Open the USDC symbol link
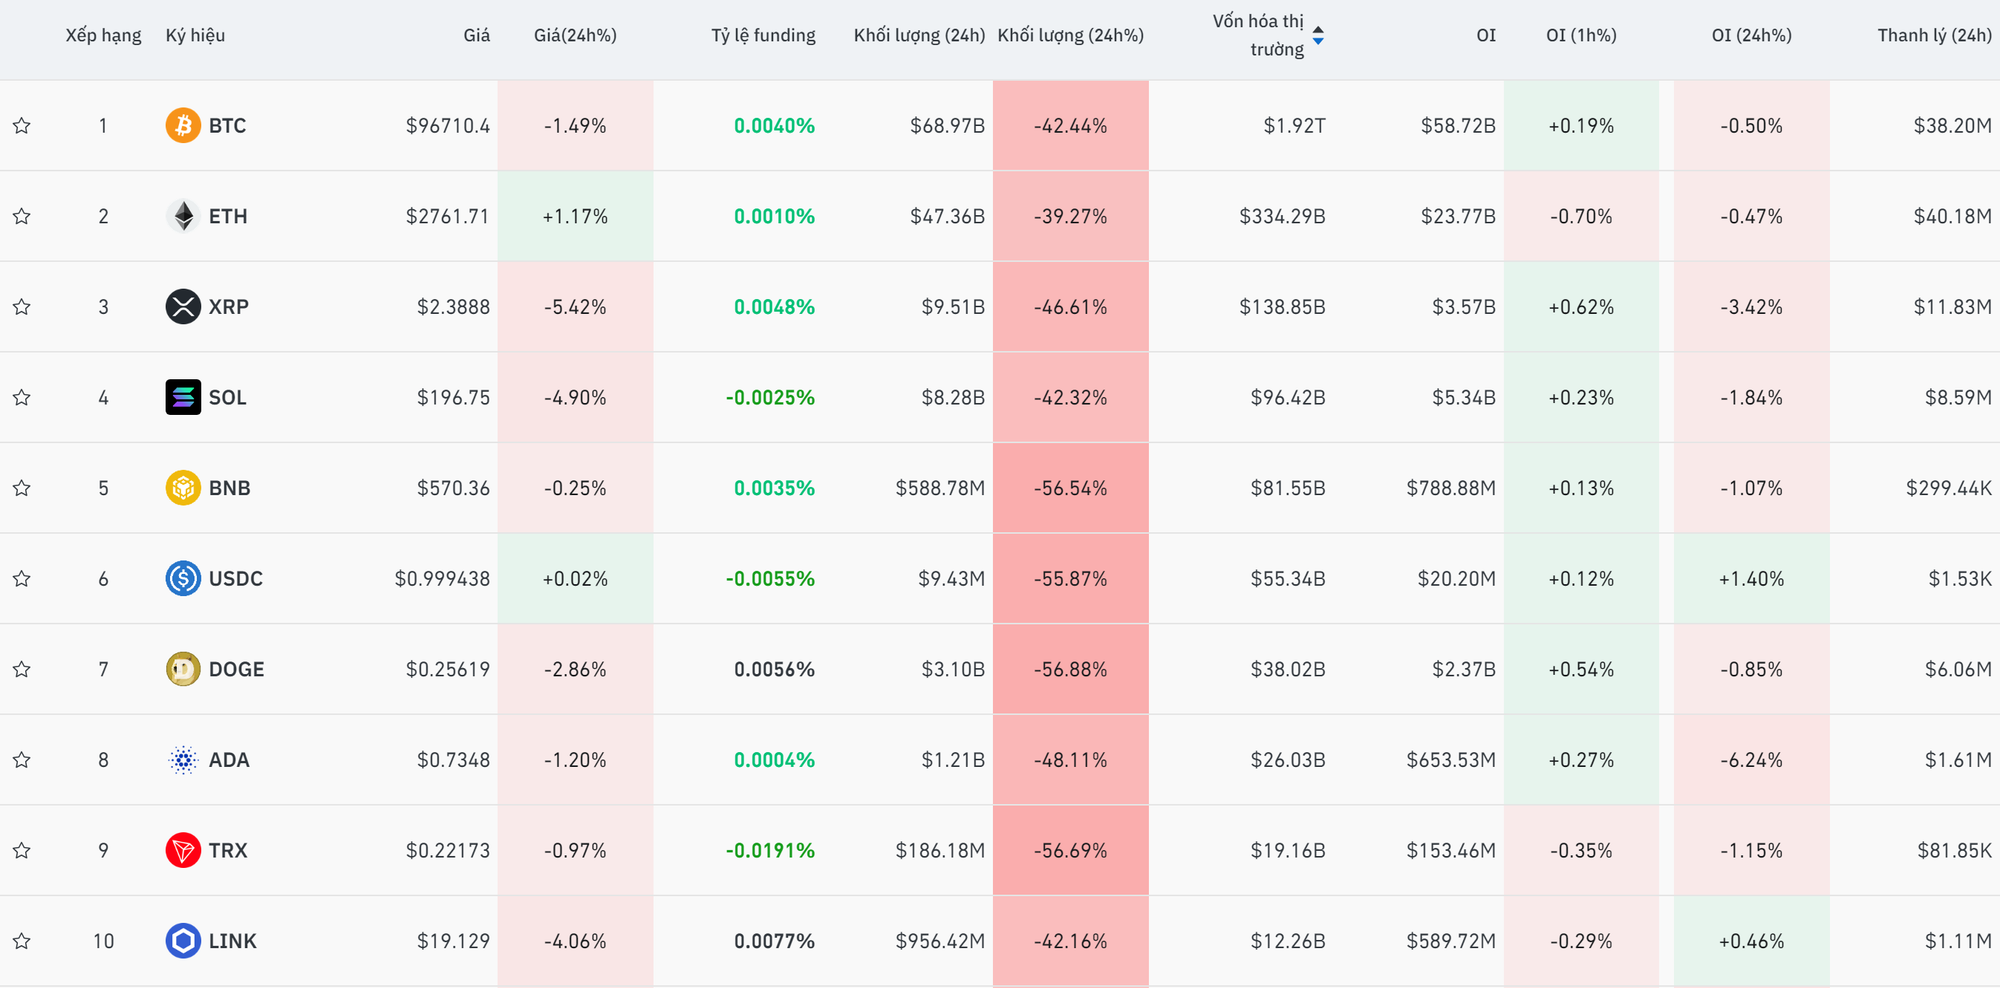Image resolution: width=2000 pixels, height=988 pixels. 235,579
